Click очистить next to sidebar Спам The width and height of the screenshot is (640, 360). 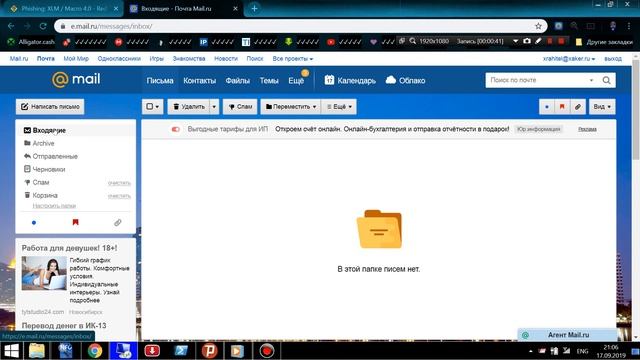(x=119, y=183)
